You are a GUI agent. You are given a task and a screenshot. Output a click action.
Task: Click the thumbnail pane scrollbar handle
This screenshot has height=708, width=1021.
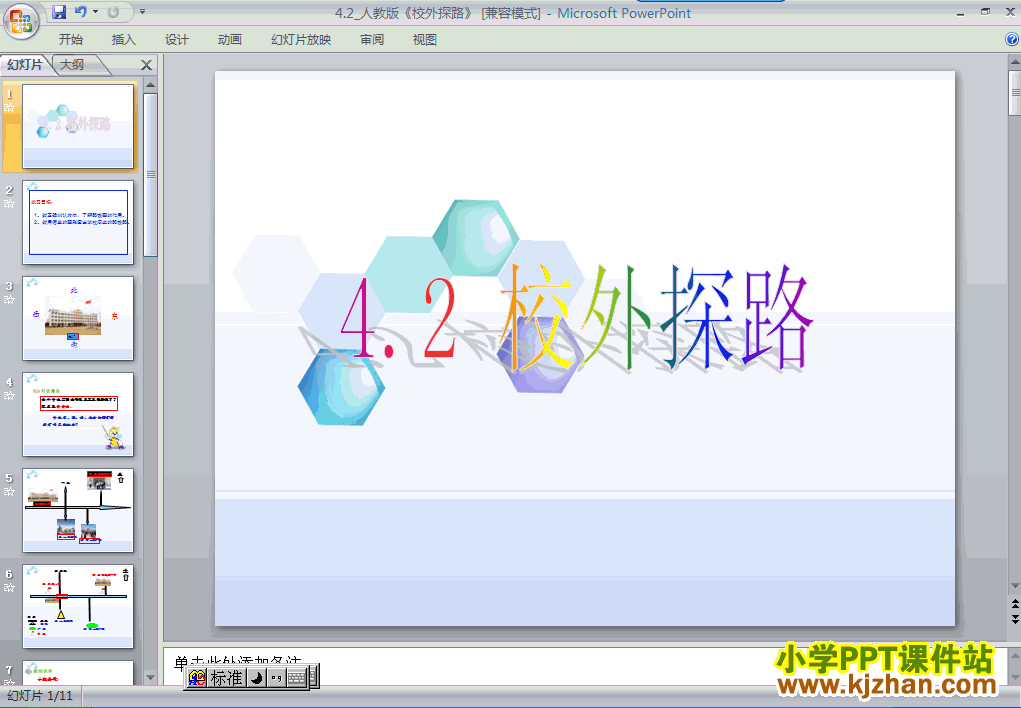tap(150, 175)
